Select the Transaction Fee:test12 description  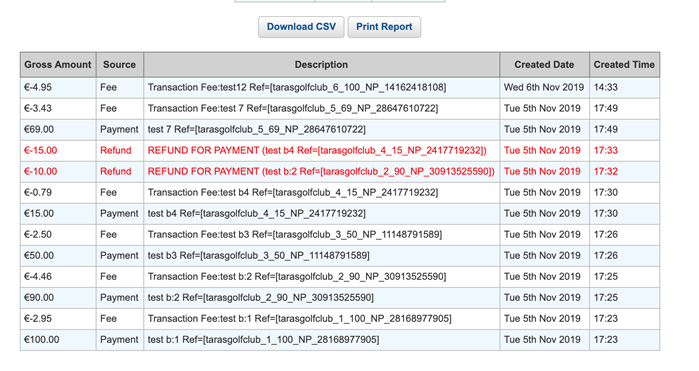point(297,87)
